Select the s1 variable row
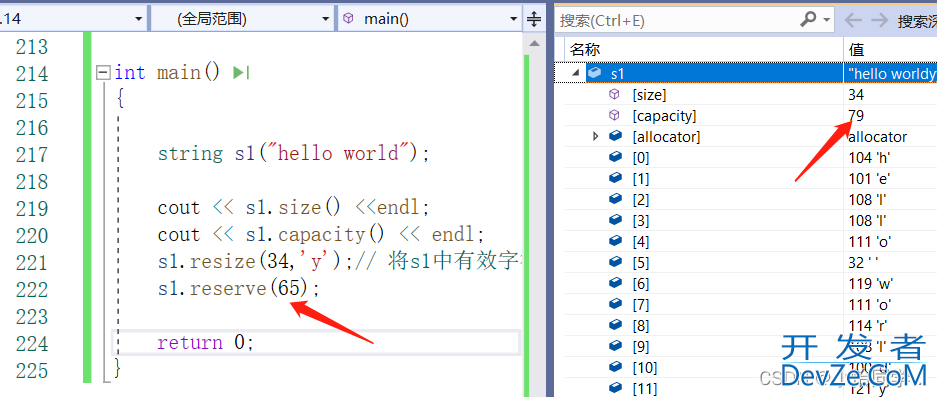 pos(746,73)
